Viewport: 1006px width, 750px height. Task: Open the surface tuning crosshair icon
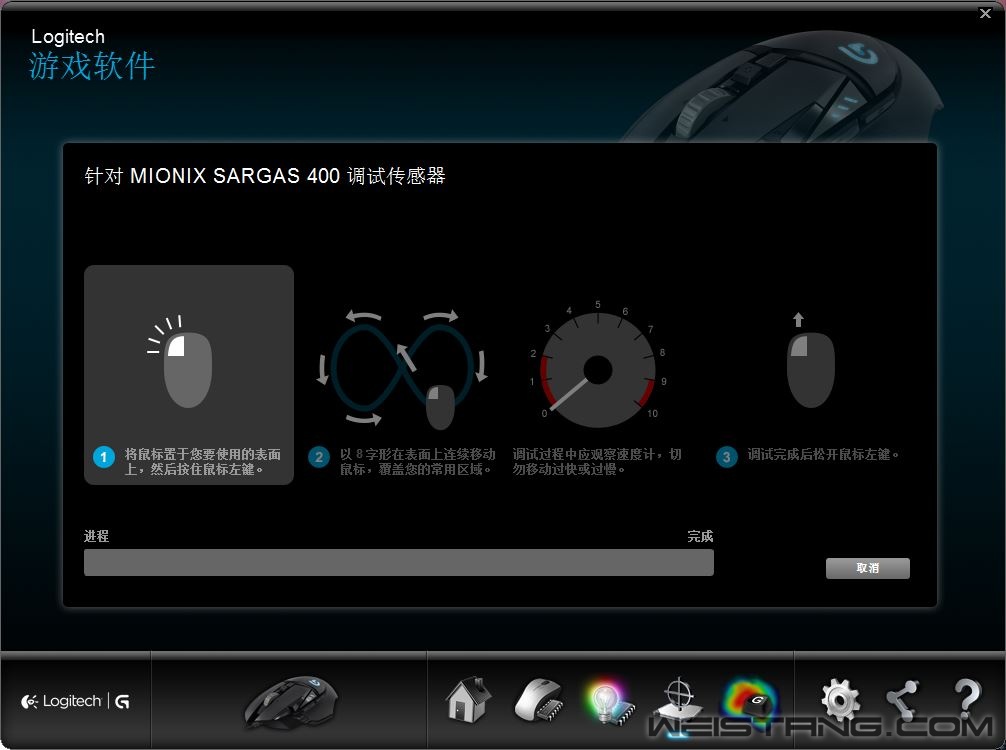coord(679,701)
